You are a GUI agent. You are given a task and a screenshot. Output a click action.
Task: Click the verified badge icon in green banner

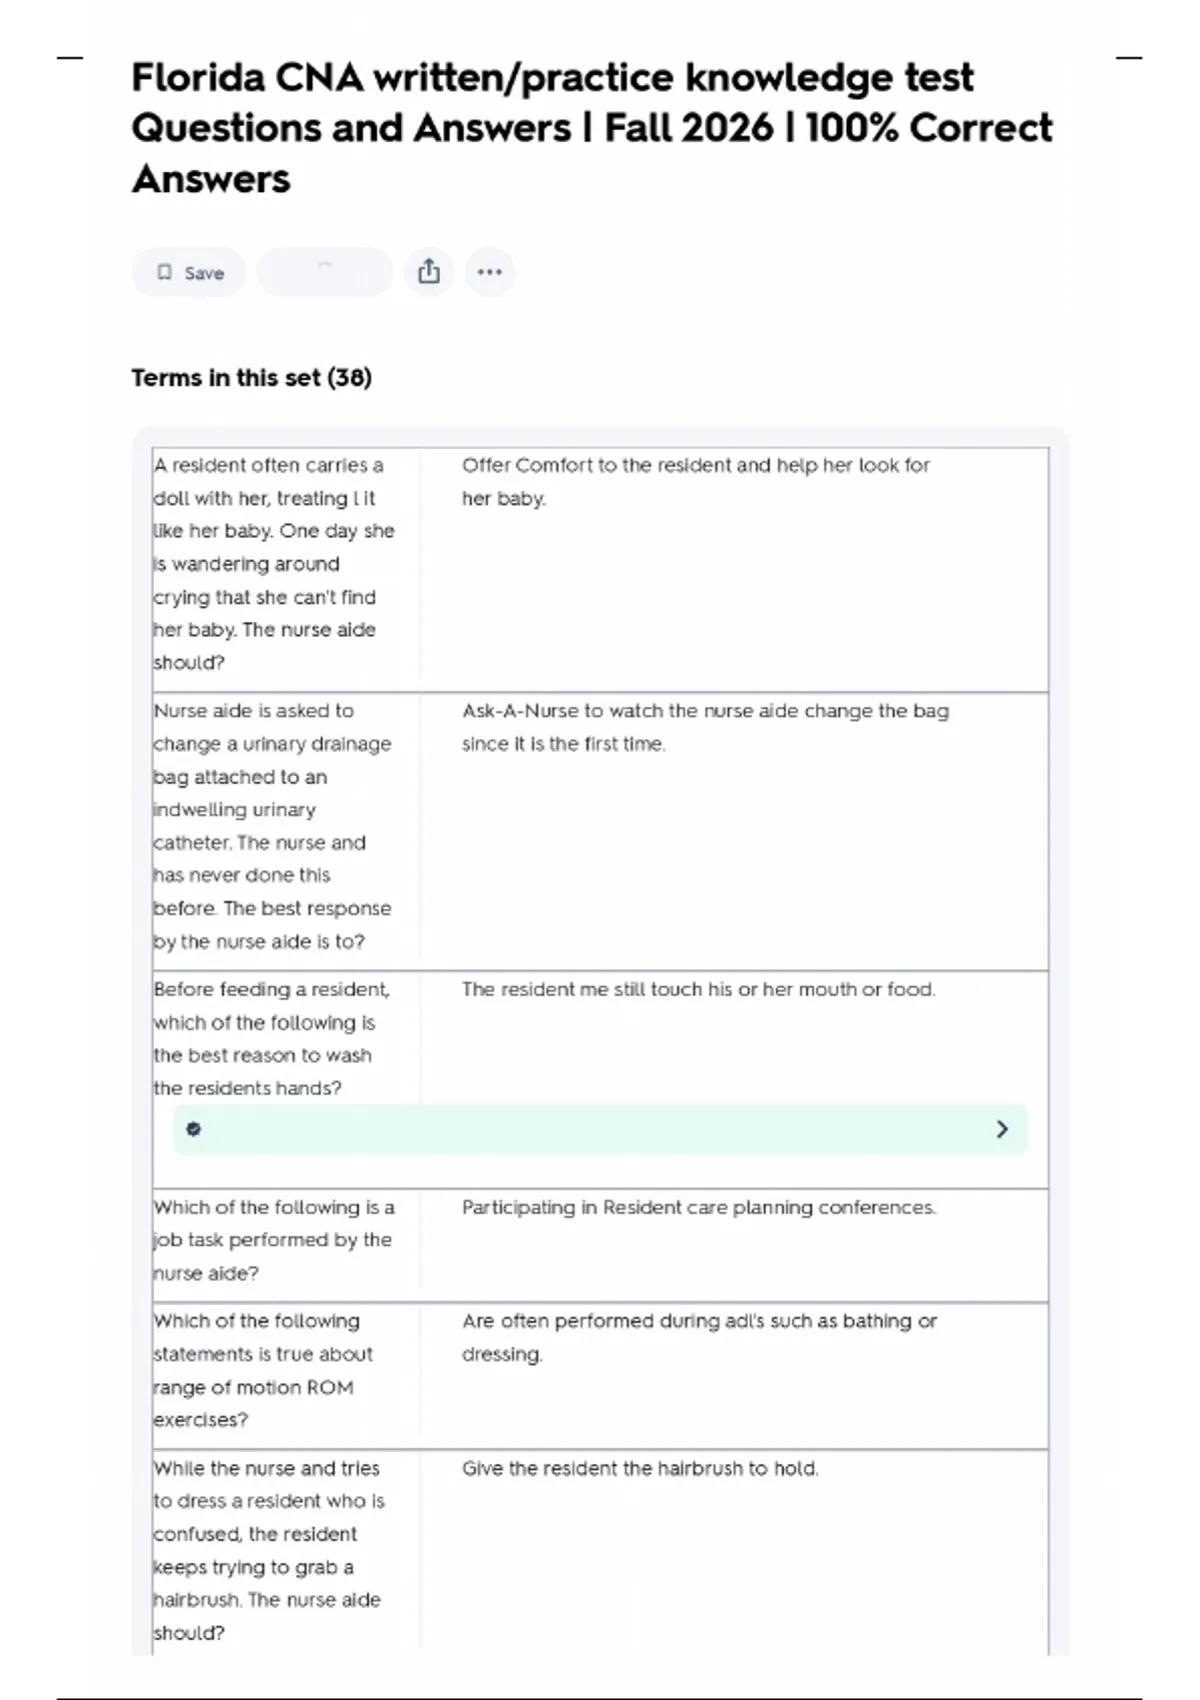click(x=194, y=1129)
